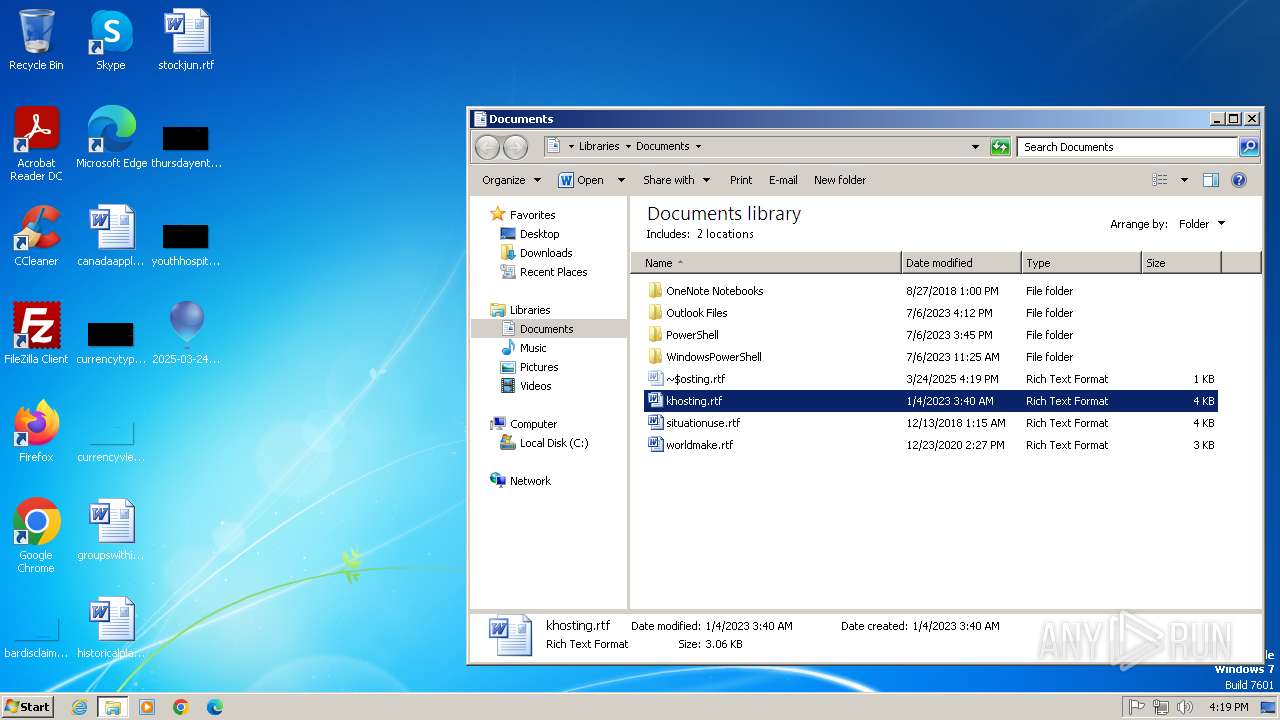1280x720 pixels.
Task: Open Windows Media Player from taskbar
Action: coord(147,707)
